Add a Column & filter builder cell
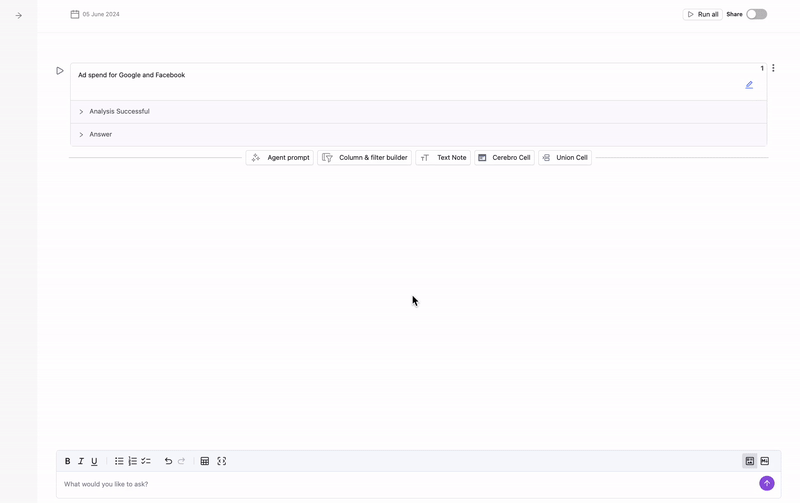This screenshot has width=800, height=503. pyautogui.click(x=364, y=157)
